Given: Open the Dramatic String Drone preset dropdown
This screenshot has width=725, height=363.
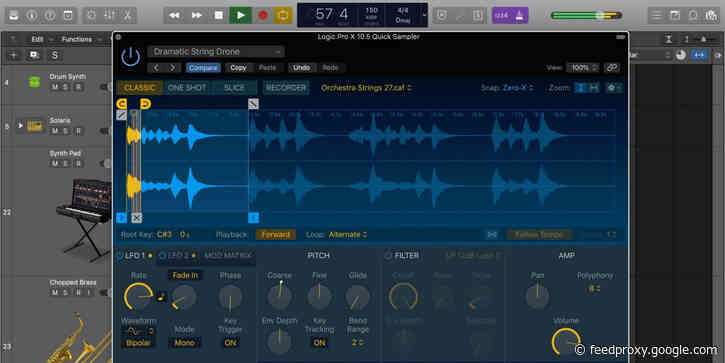Looking at the screenshot, I should click(216, 51).
